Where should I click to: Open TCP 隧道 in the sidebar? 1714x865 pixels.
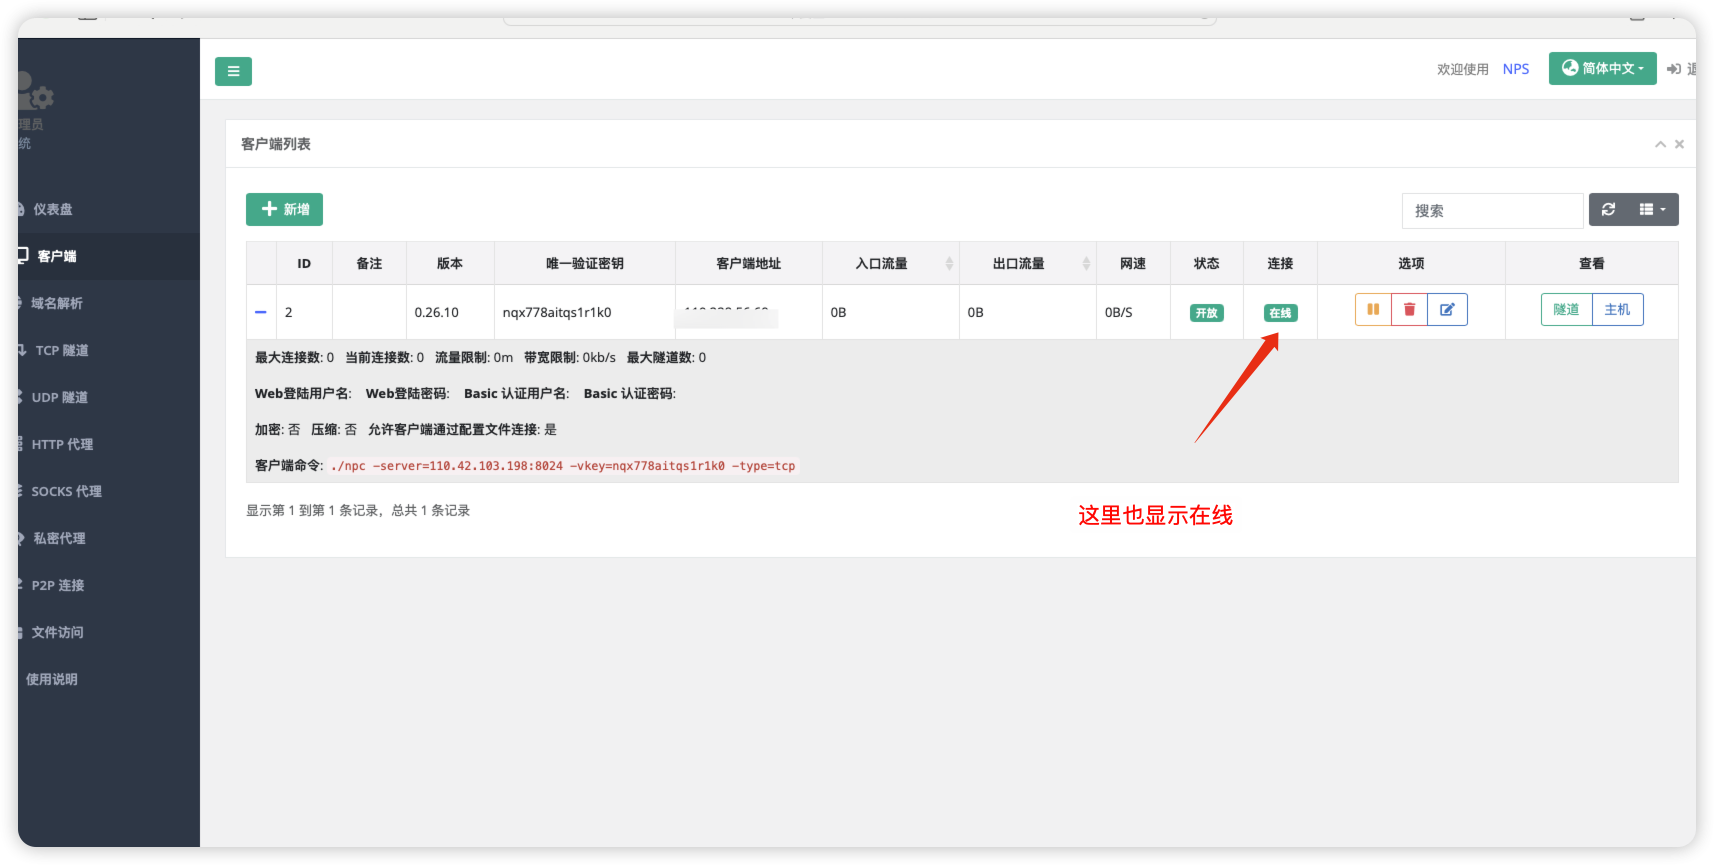coord(108,350)
